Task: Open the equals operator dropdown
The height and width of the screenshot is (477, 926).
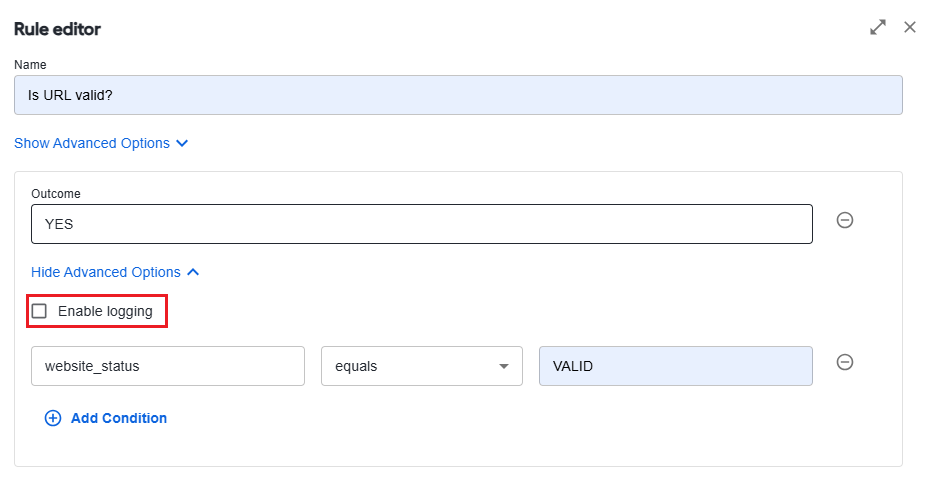Action: 422,366
